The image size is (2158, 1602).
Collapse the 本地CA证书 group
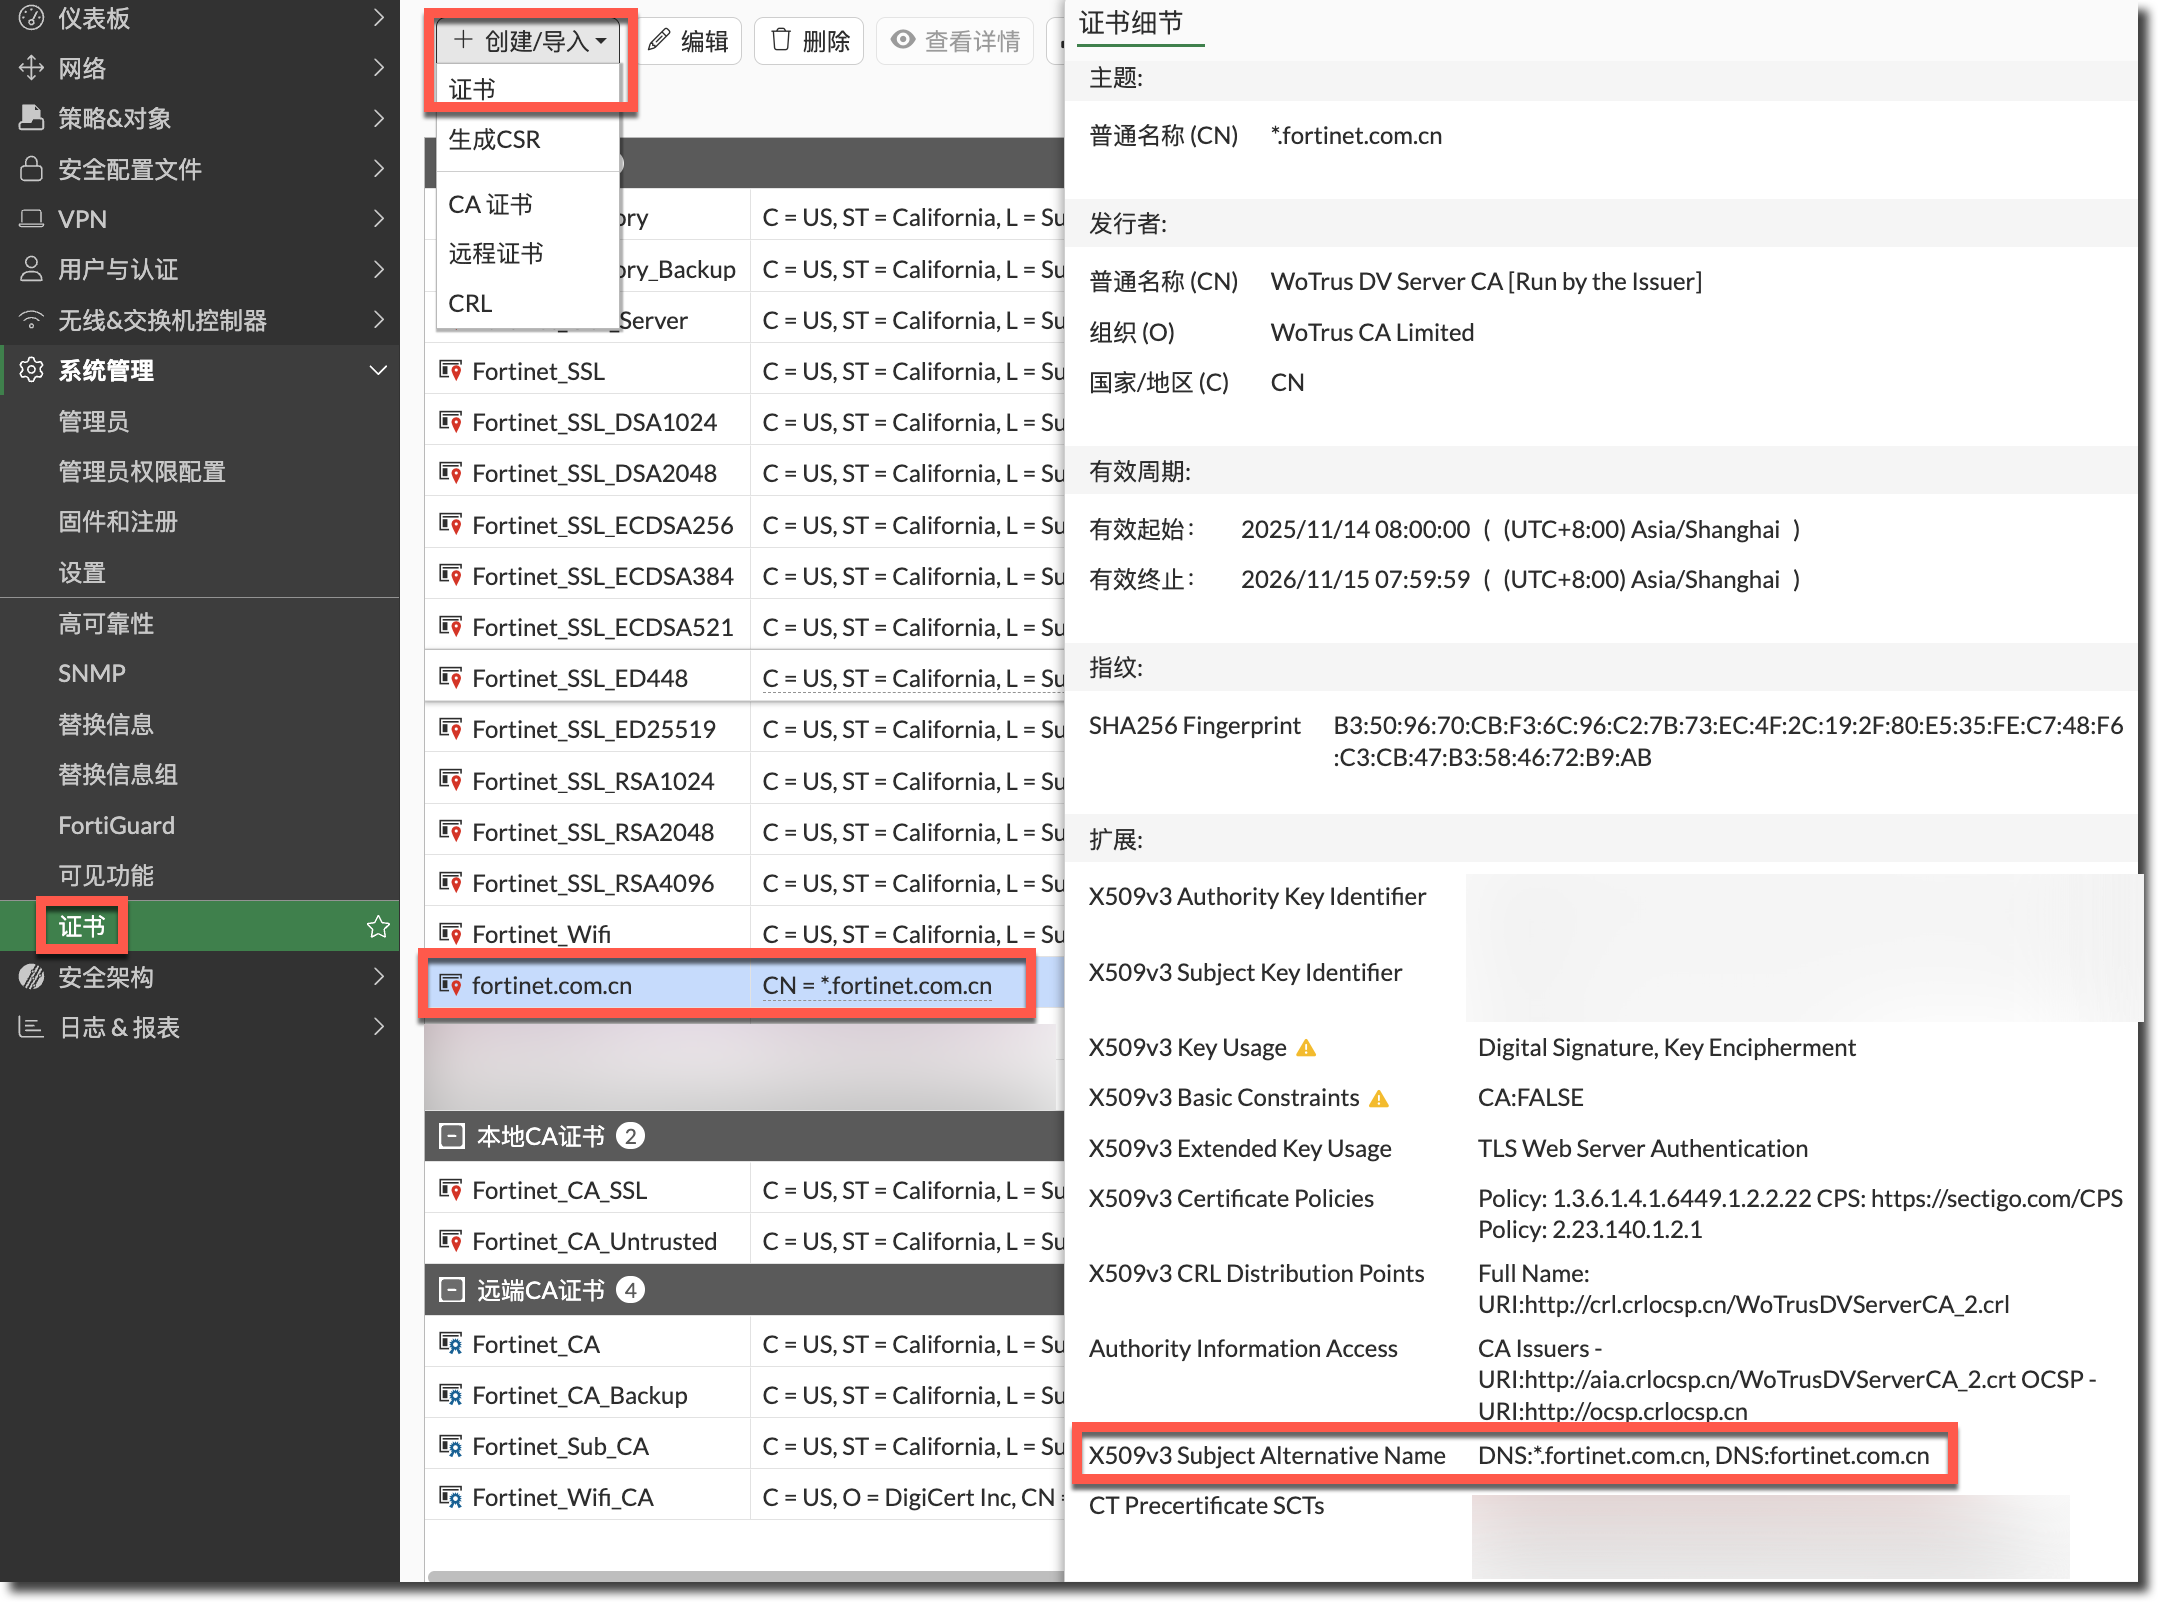tap(452, 1136)
